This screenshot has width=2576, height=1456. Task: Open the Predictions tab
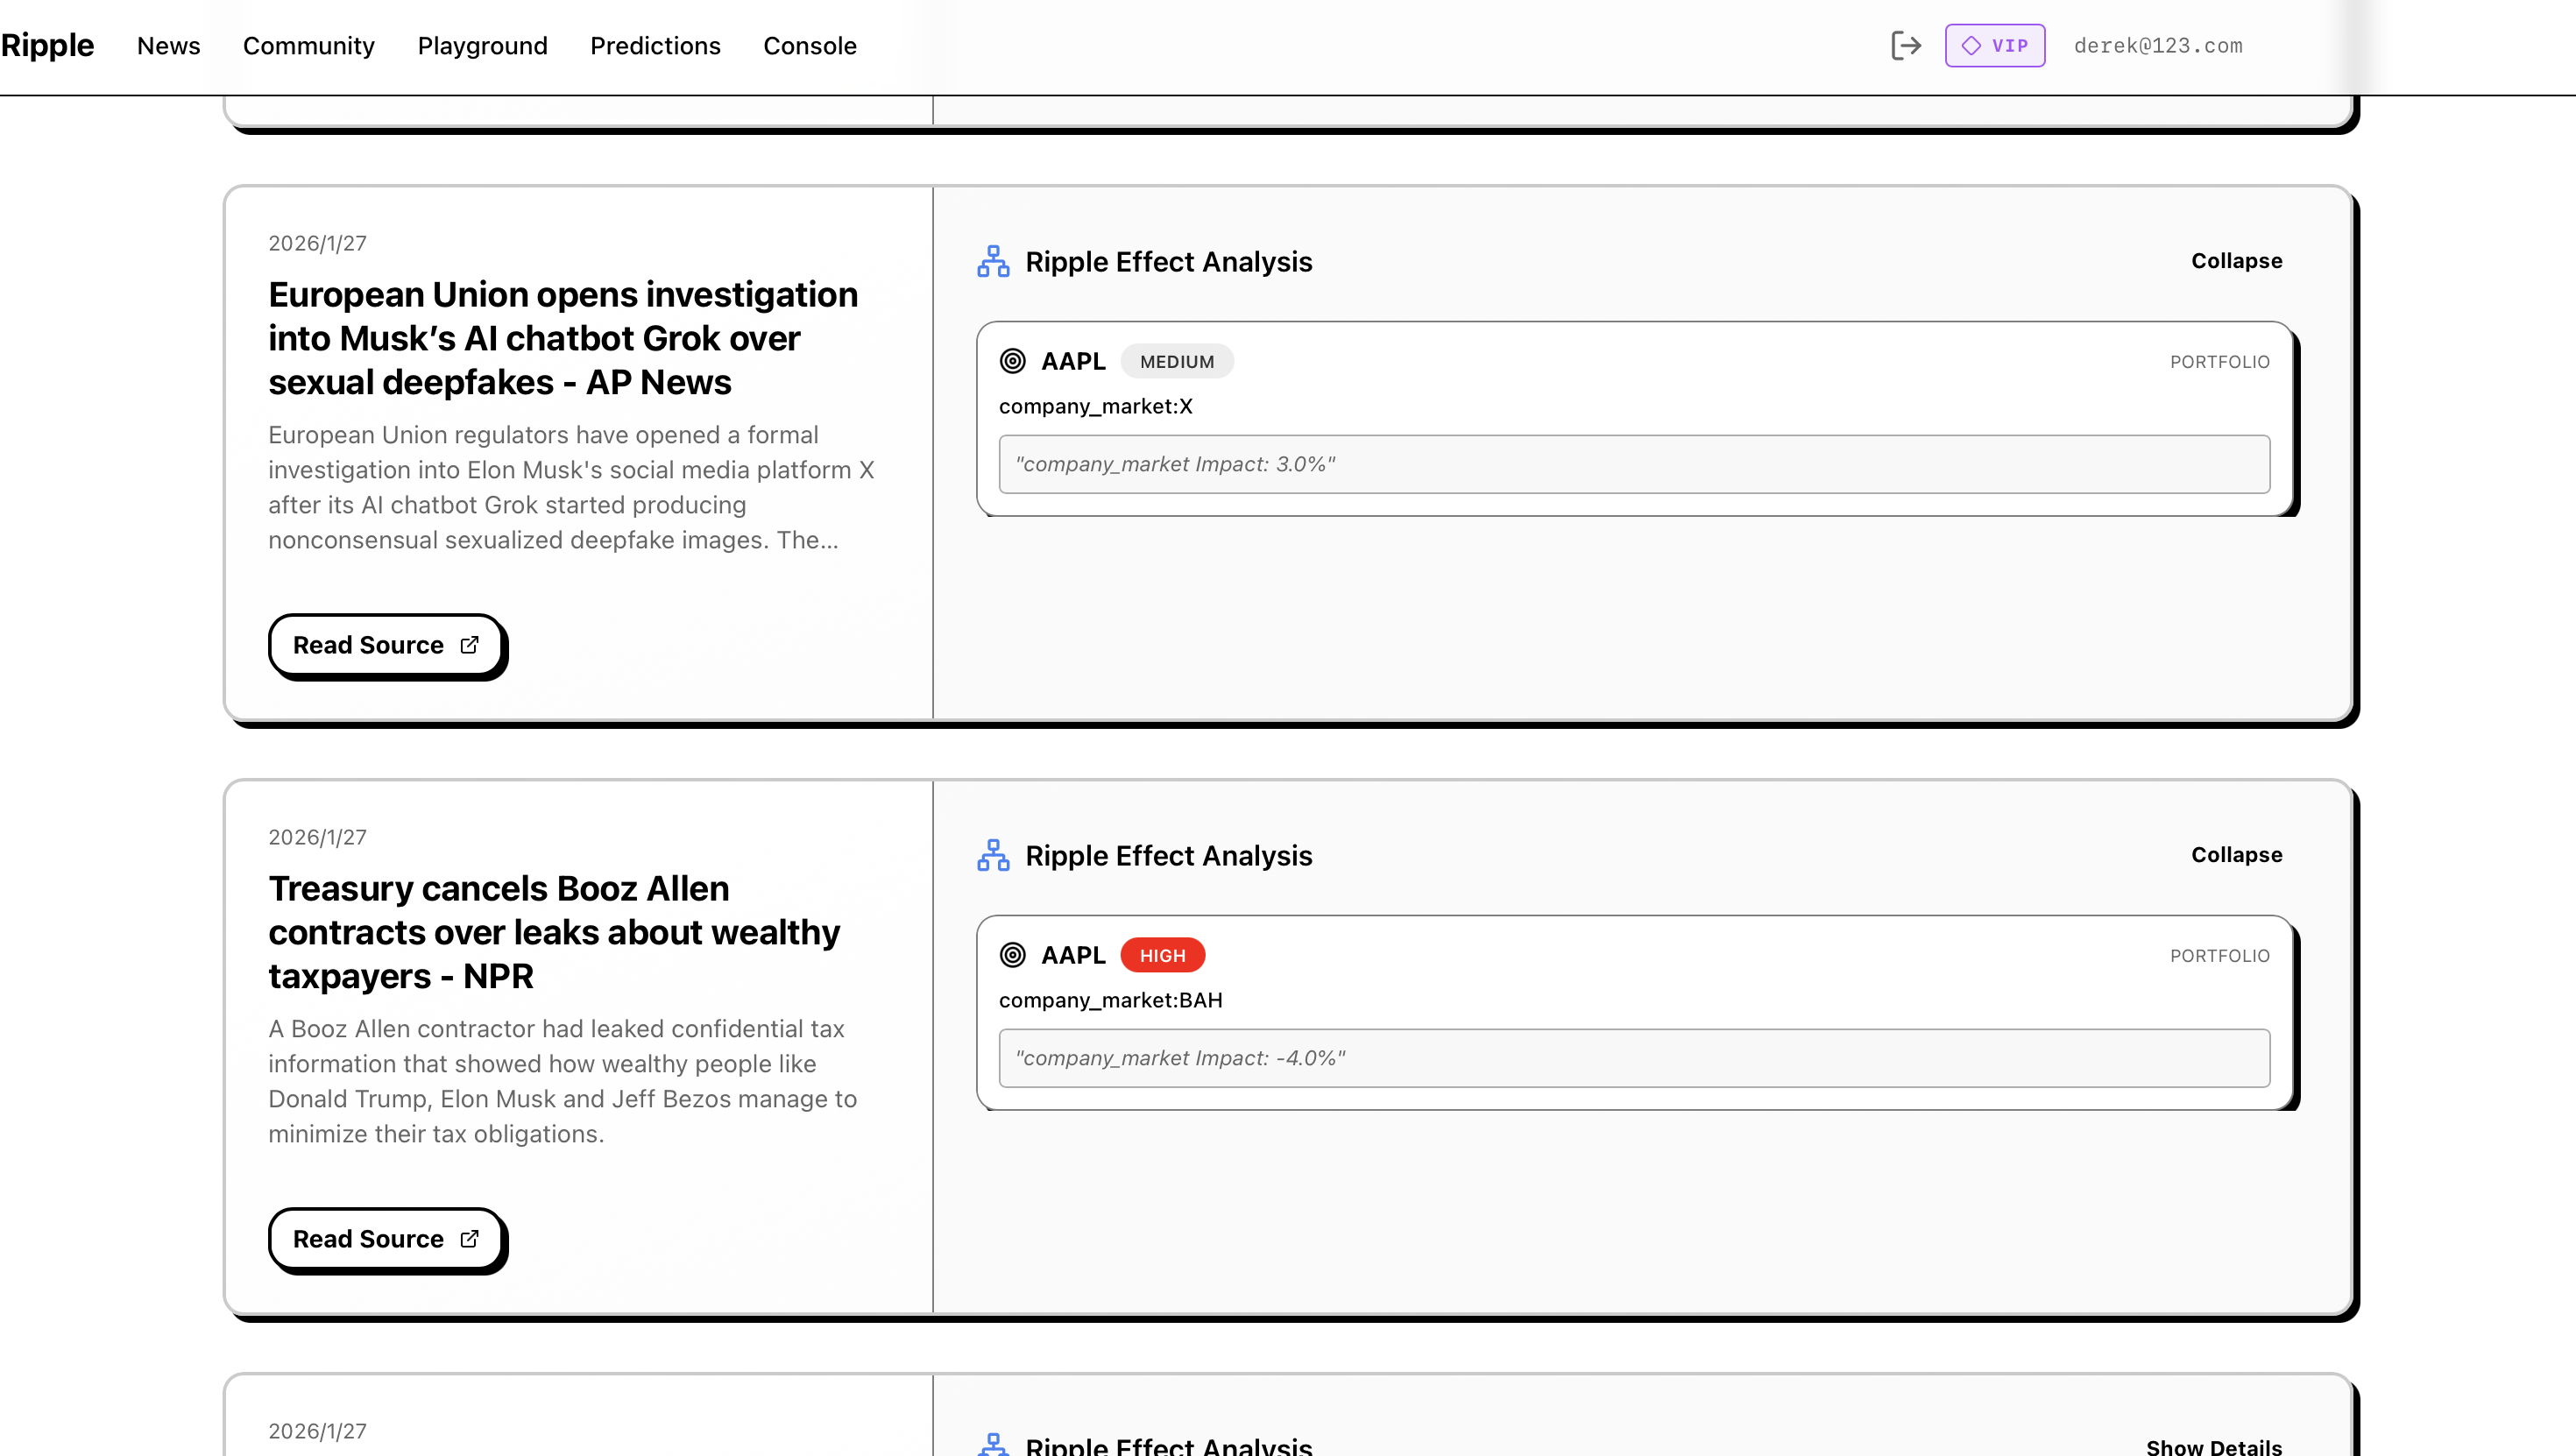coord(655,45)
